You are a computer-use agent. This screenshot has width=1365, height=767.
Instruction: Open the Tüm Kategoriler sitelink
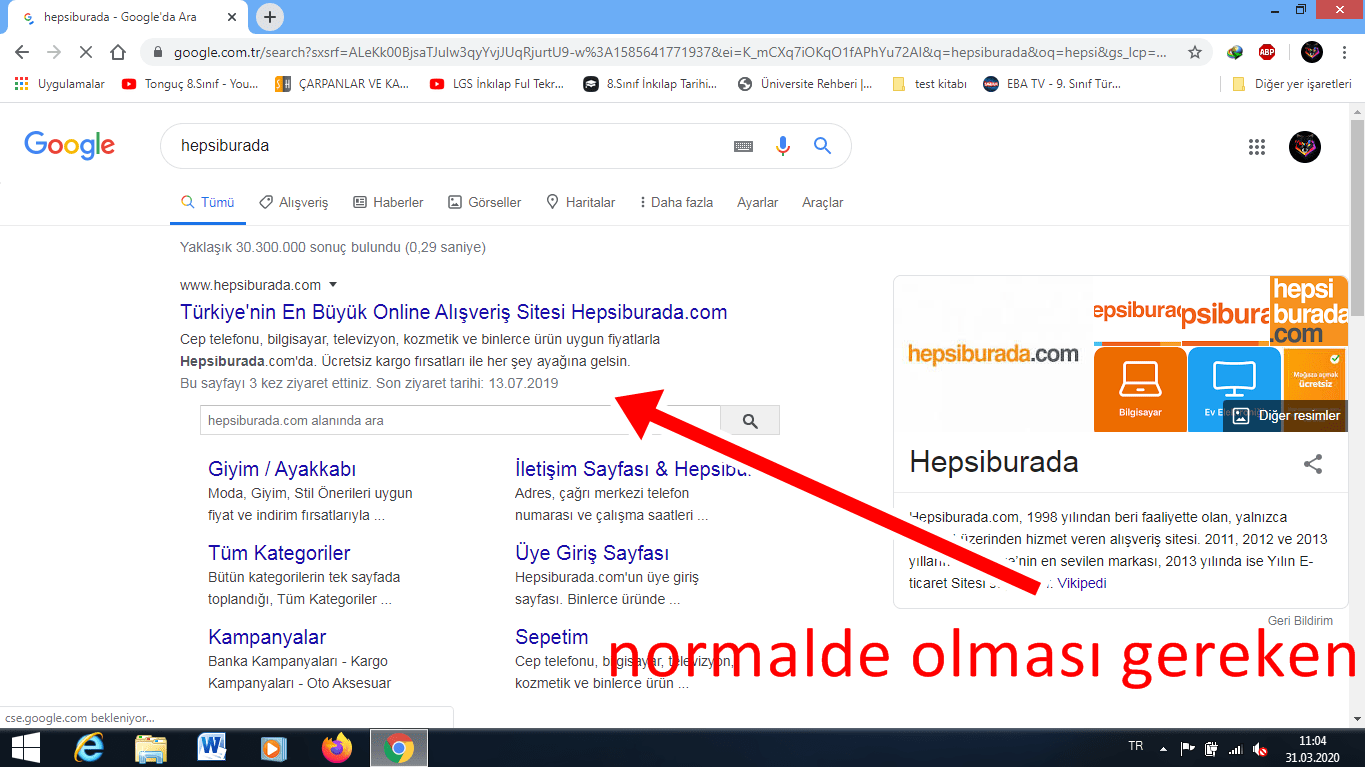(x=279, y=553)
